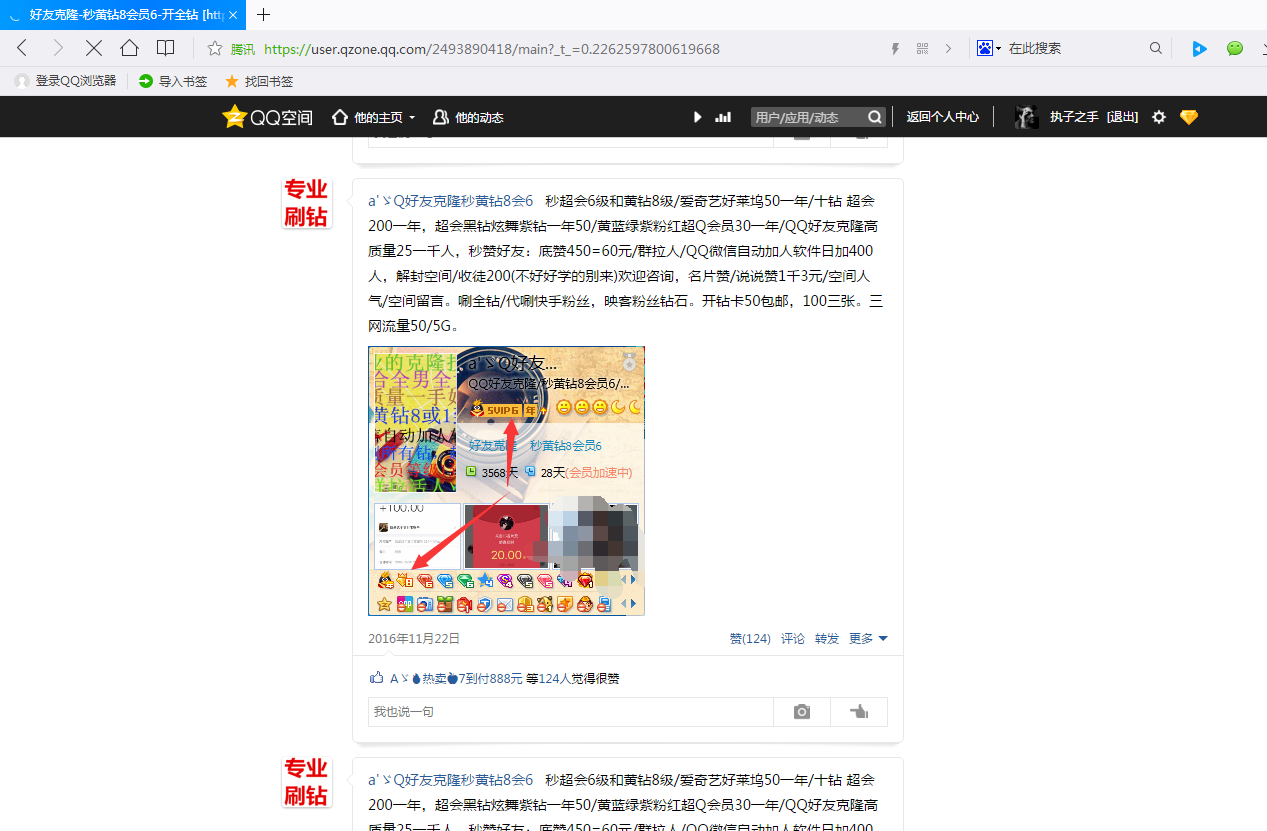The width and height of the screenshot is (1267, 831).
Task: Click the browser search magnifier icon
Action: [1156, 48]
